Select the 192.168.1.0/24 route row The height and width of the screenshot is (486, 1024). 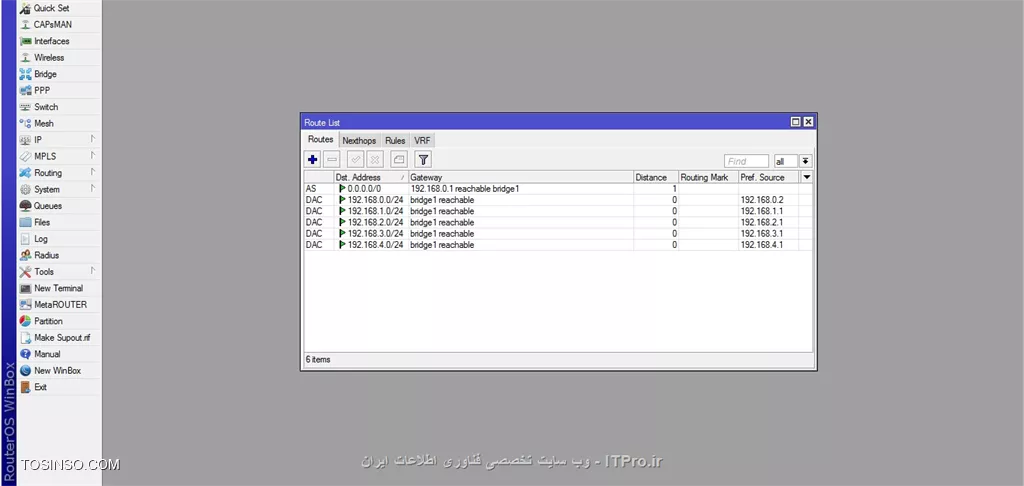558,211
